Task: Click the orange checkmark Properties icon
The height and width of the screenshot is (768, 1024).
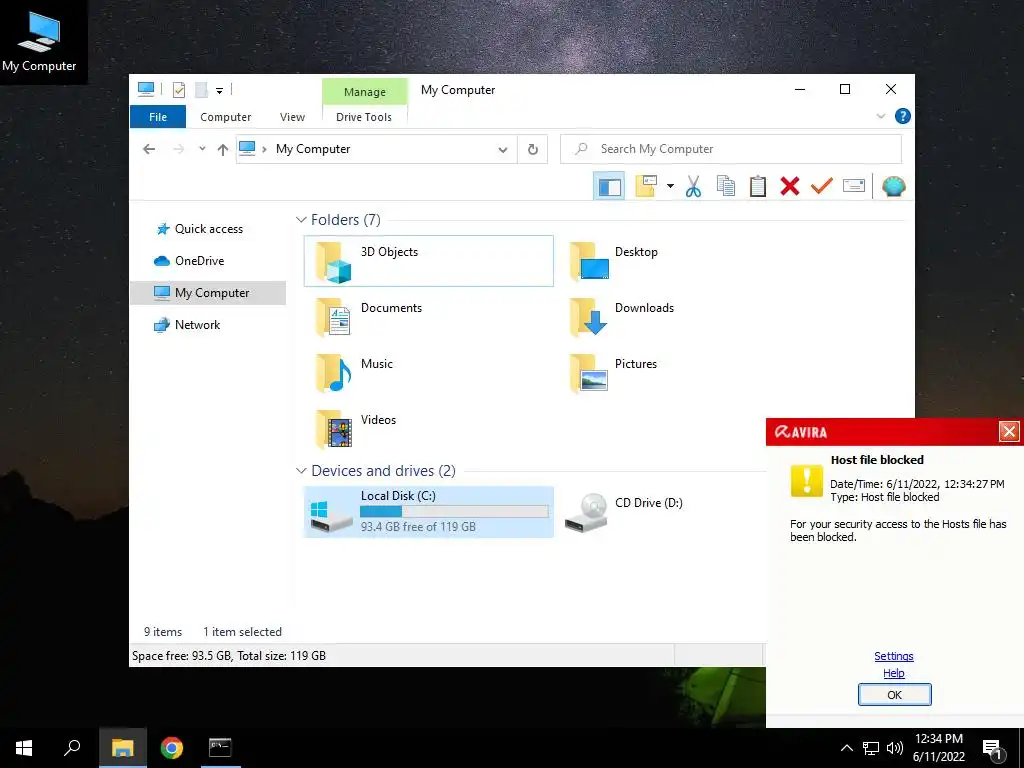Action: click(x=822, y=186)
